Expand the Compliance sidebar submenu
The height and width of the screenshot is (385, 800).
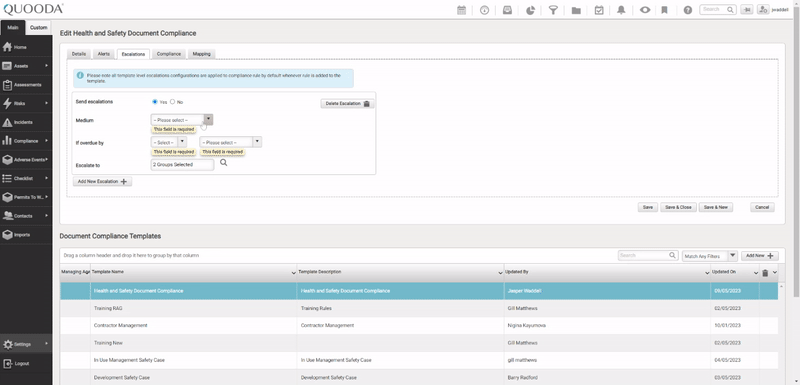46,141
